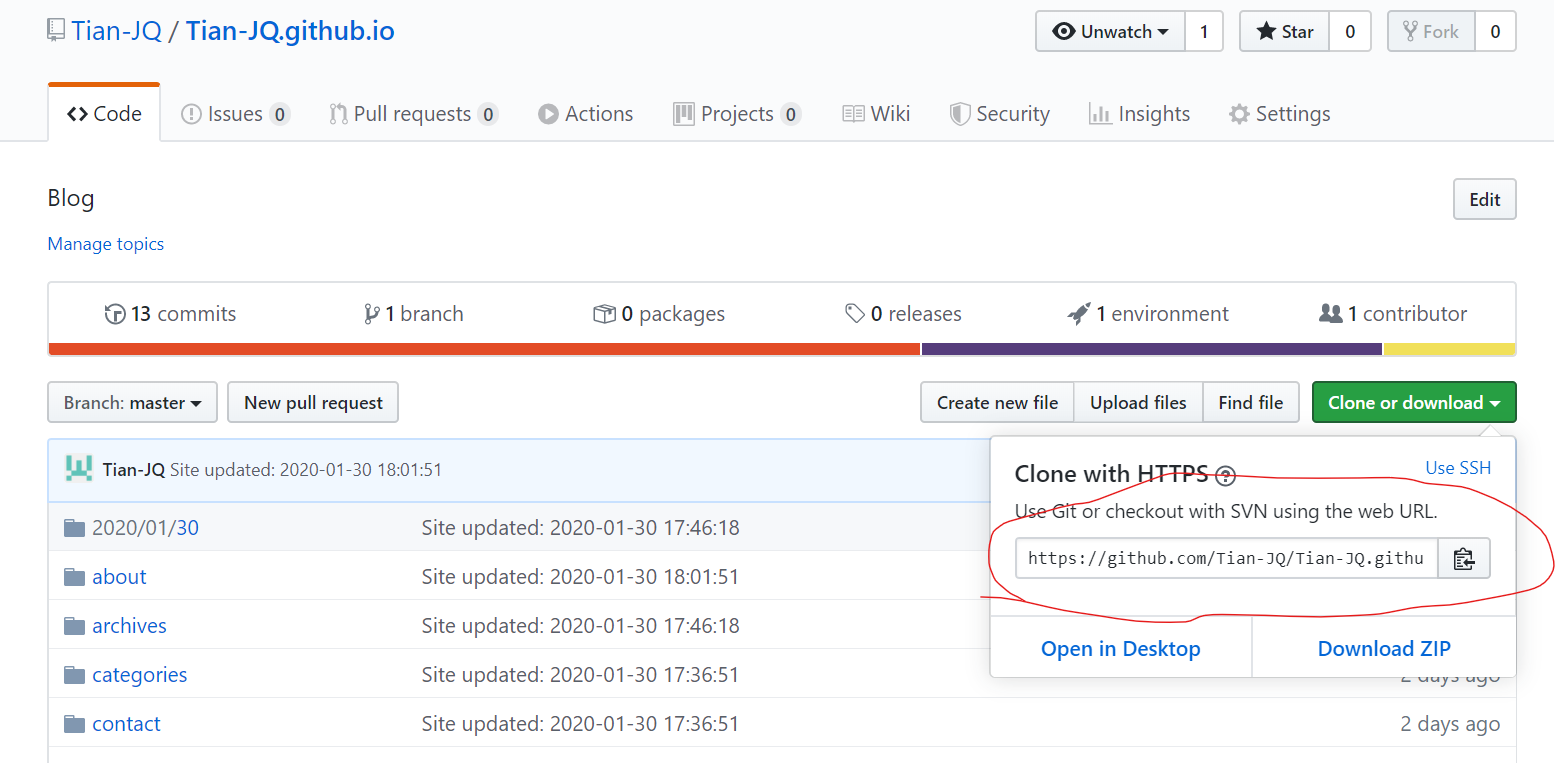Screen dimensions: 1556x763
Task: Open the Branch: master selector
Action: click(133, 403)
